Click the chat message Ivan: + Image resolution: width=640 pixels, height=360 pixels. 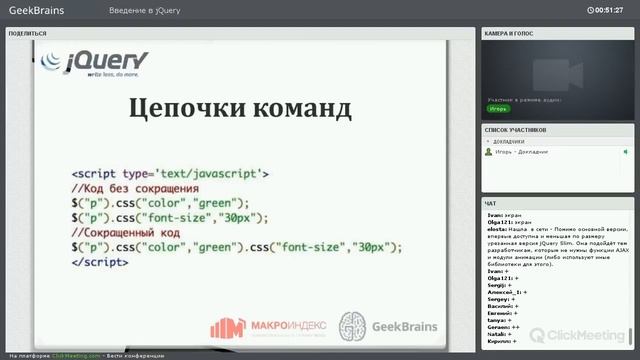[498, 271]
